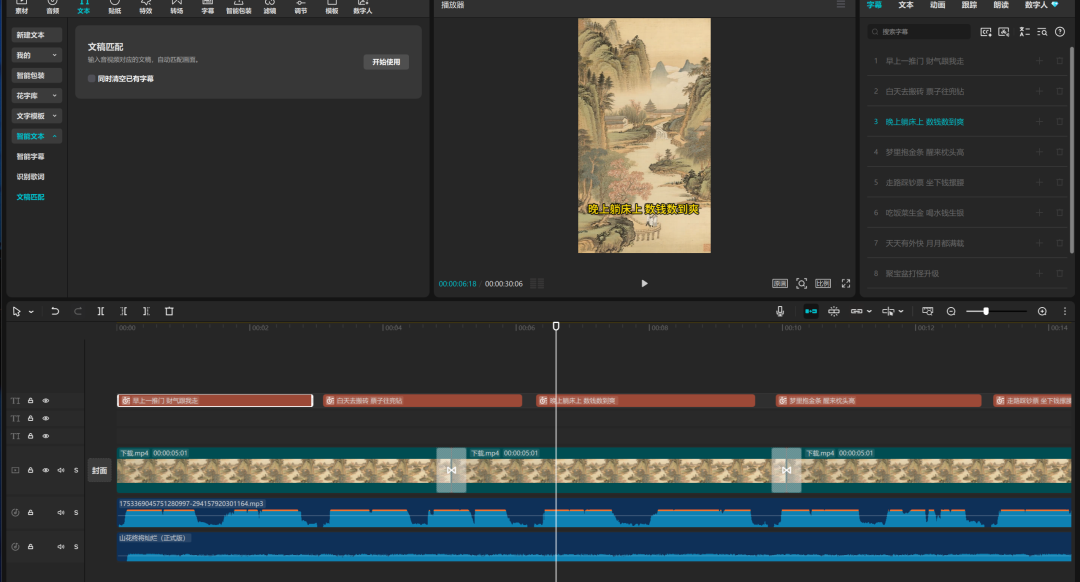Image resolution: width=1080 pixels, height=582 pixels.
Task: Mute the main video track
Action: pyautogui.click(x=61, y=470)
